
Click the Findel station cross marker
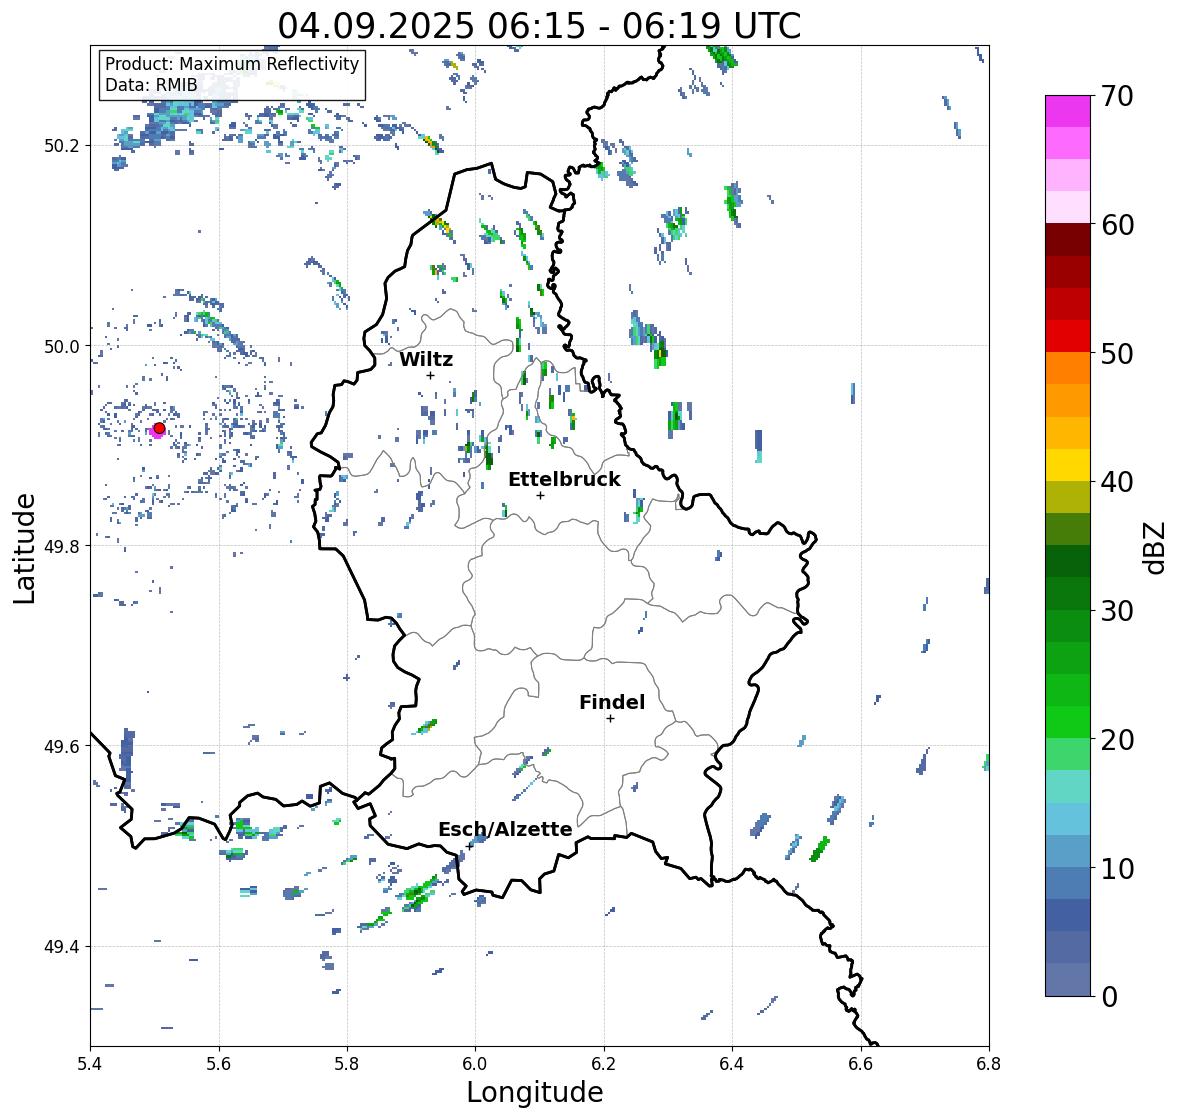coord(610,719)
